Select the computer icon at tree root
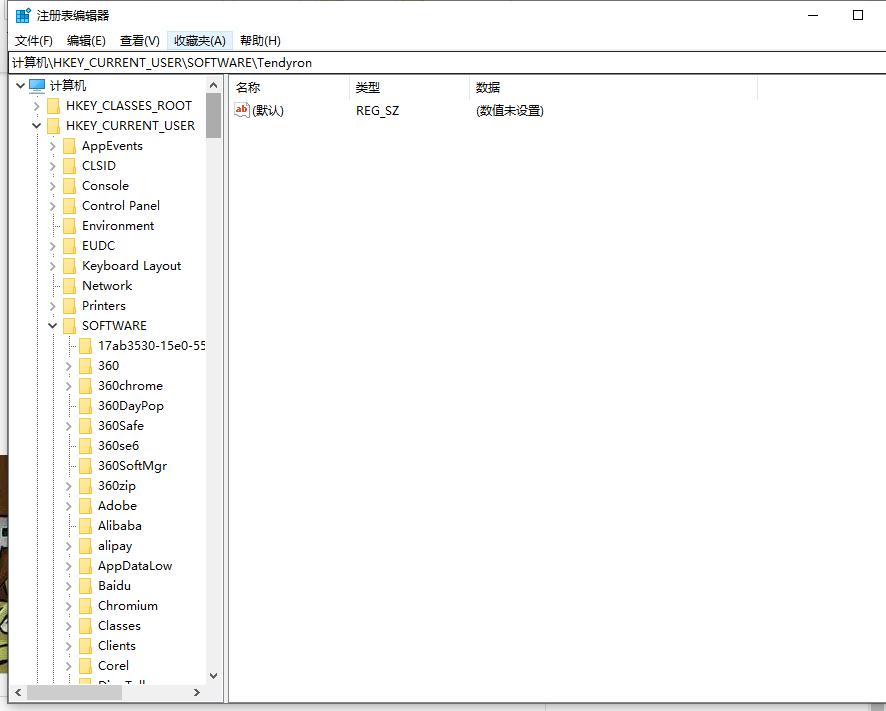 pos(37,86)
